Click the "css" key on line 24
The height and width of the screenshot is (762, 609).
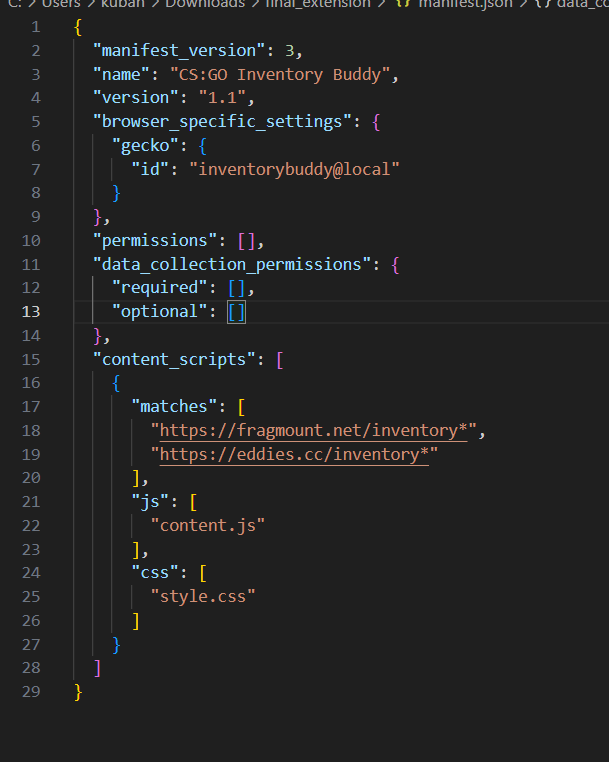(x=155, y=573)
